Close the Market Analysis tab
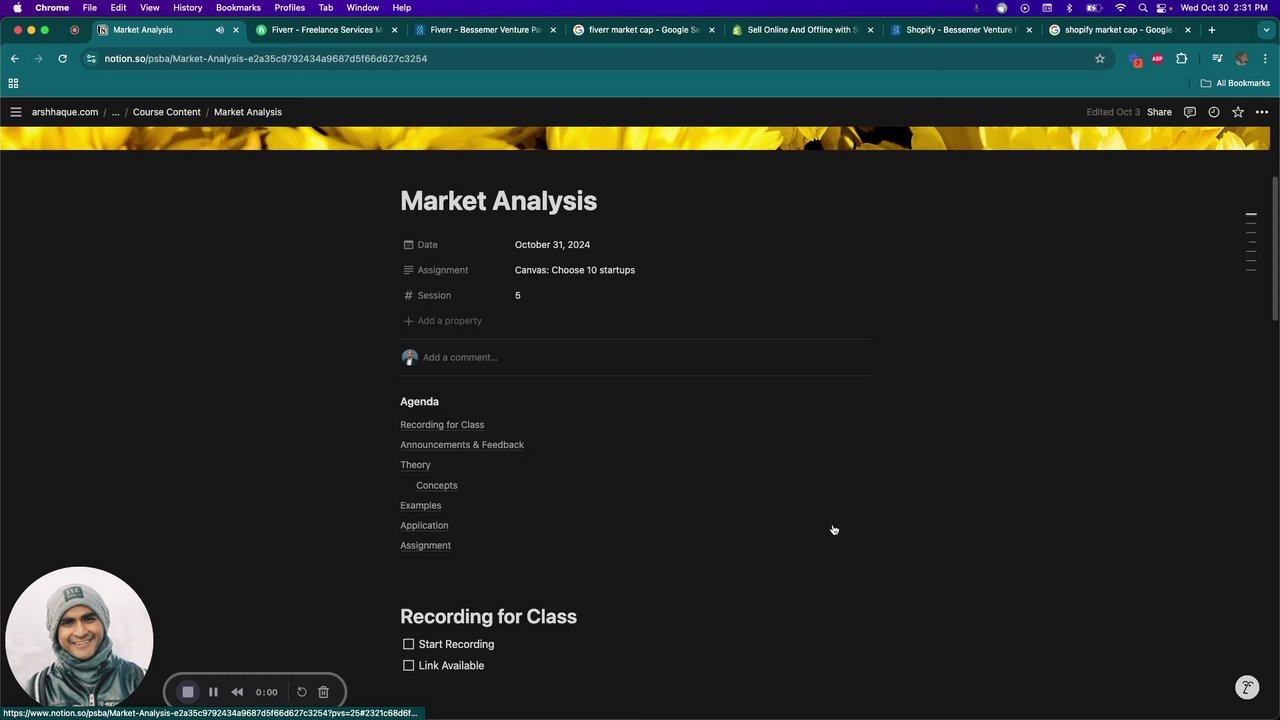This screenshot has height=720, width=1280. point(236,30)
